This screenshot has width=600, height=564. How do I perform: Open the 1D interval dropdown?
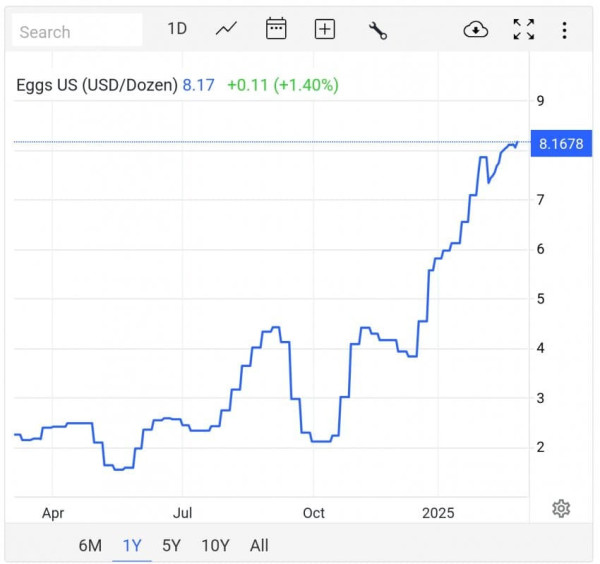[177, 29]
